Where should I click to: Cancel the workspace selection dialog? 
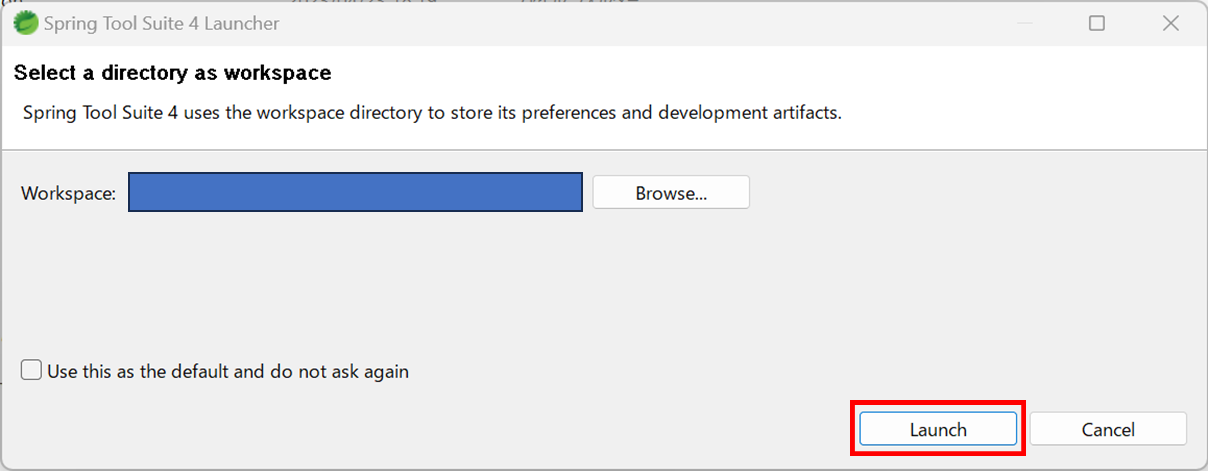[1107, 429]
